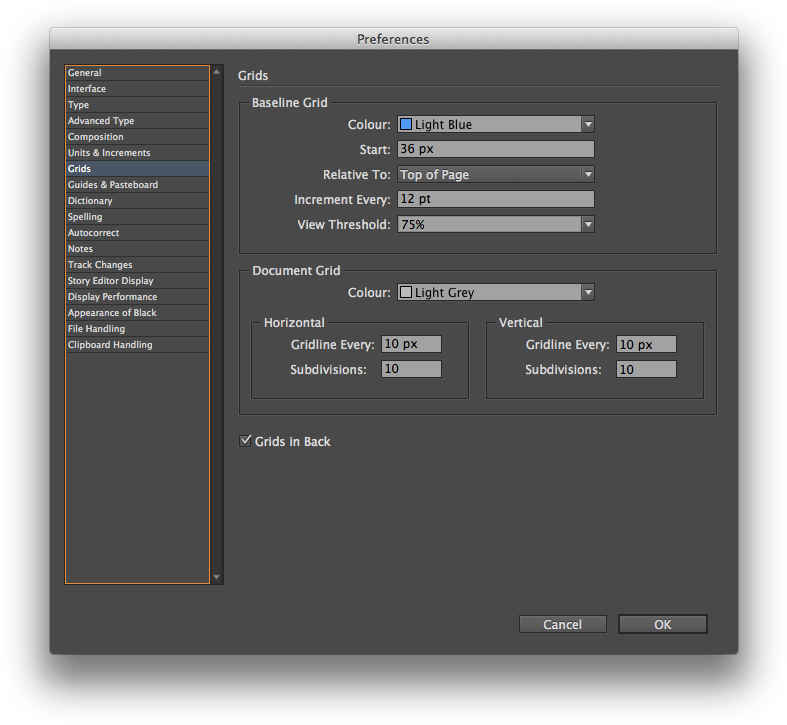The width and height of the screenshot is (787, 725).
Task: Toggle the Grids in Back checkbox
Action: click(246, 441)
